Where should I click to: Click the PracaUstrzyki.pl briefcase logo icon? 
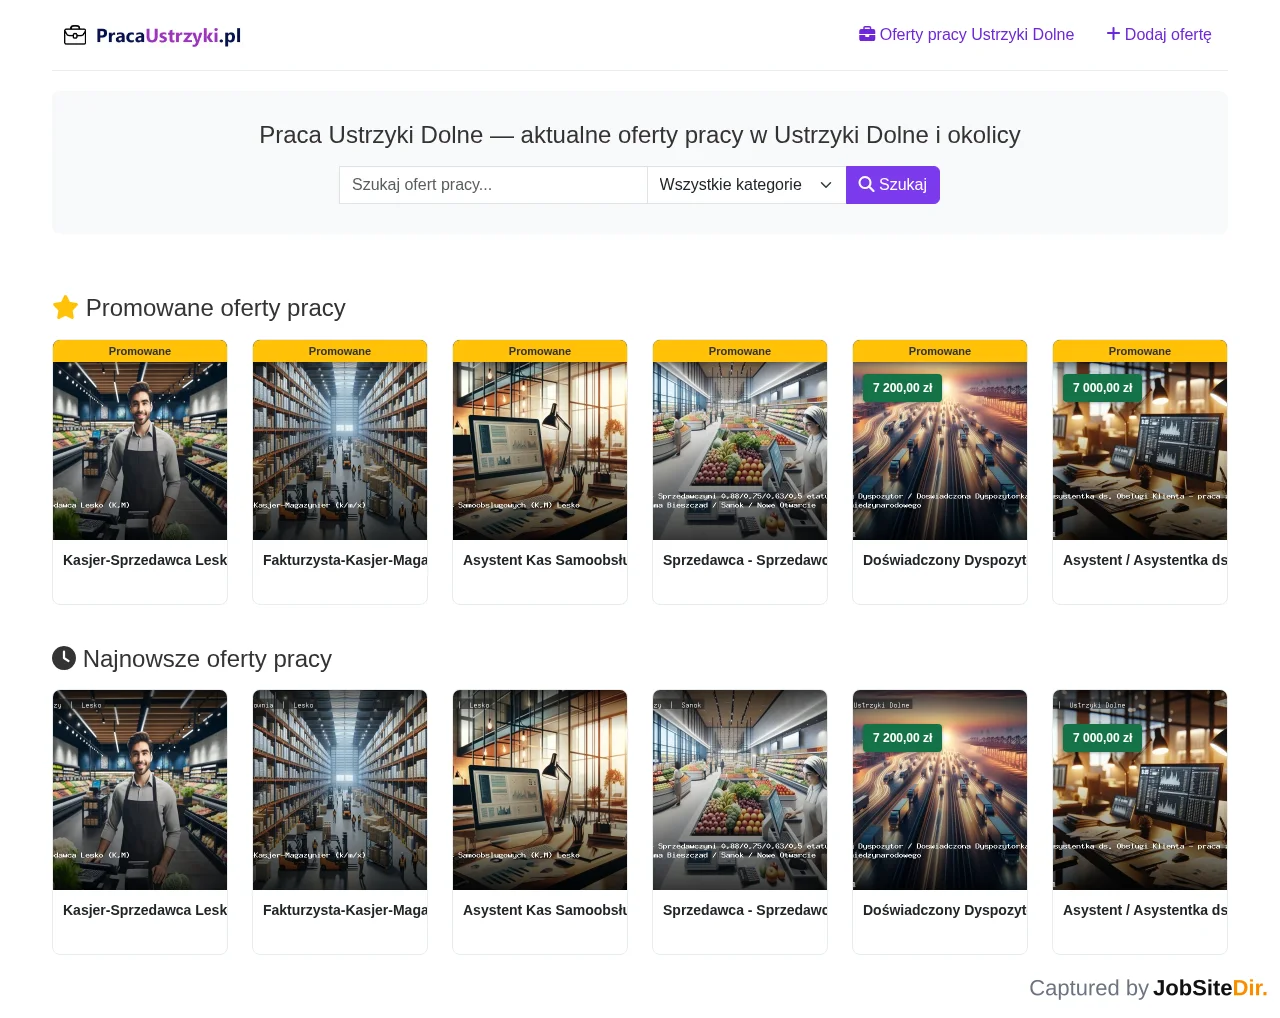coord(75,36)
